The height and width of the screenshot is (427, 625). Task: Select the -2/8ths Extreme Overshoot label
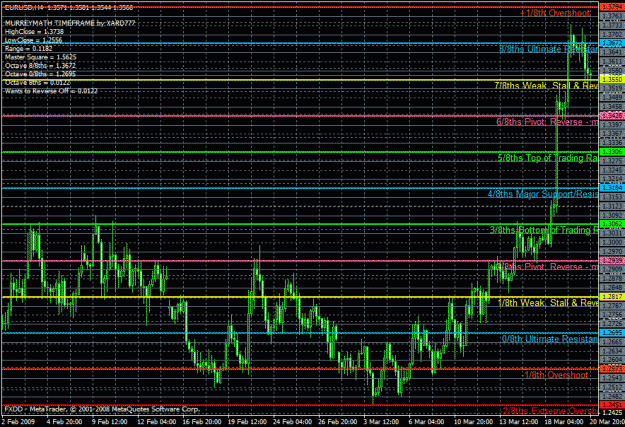point(548,411)
